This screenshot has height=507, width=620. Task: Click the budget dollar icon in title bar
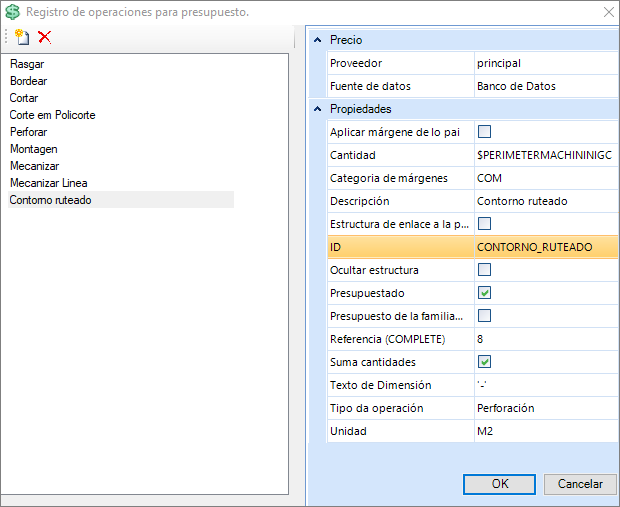tap(13, 12)
